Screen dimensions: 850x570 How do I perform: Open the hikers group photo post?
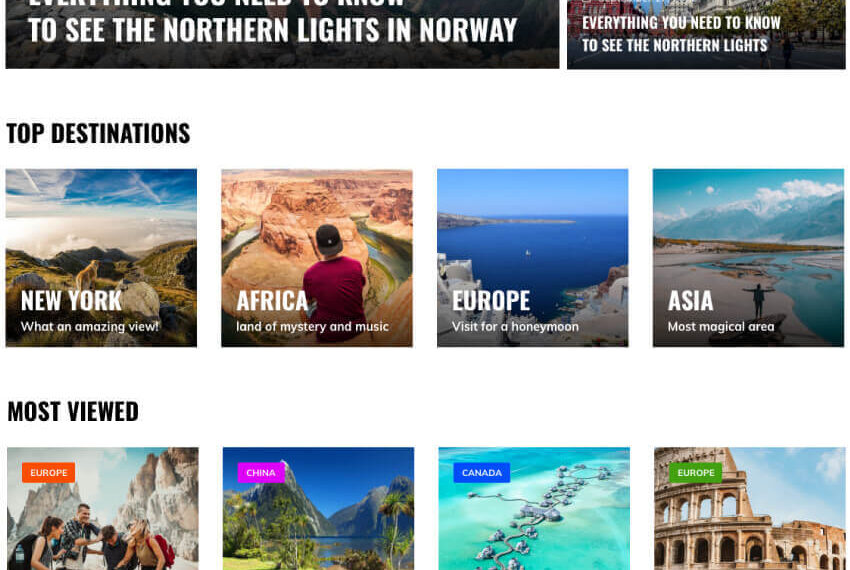click(x=103, y=509)
